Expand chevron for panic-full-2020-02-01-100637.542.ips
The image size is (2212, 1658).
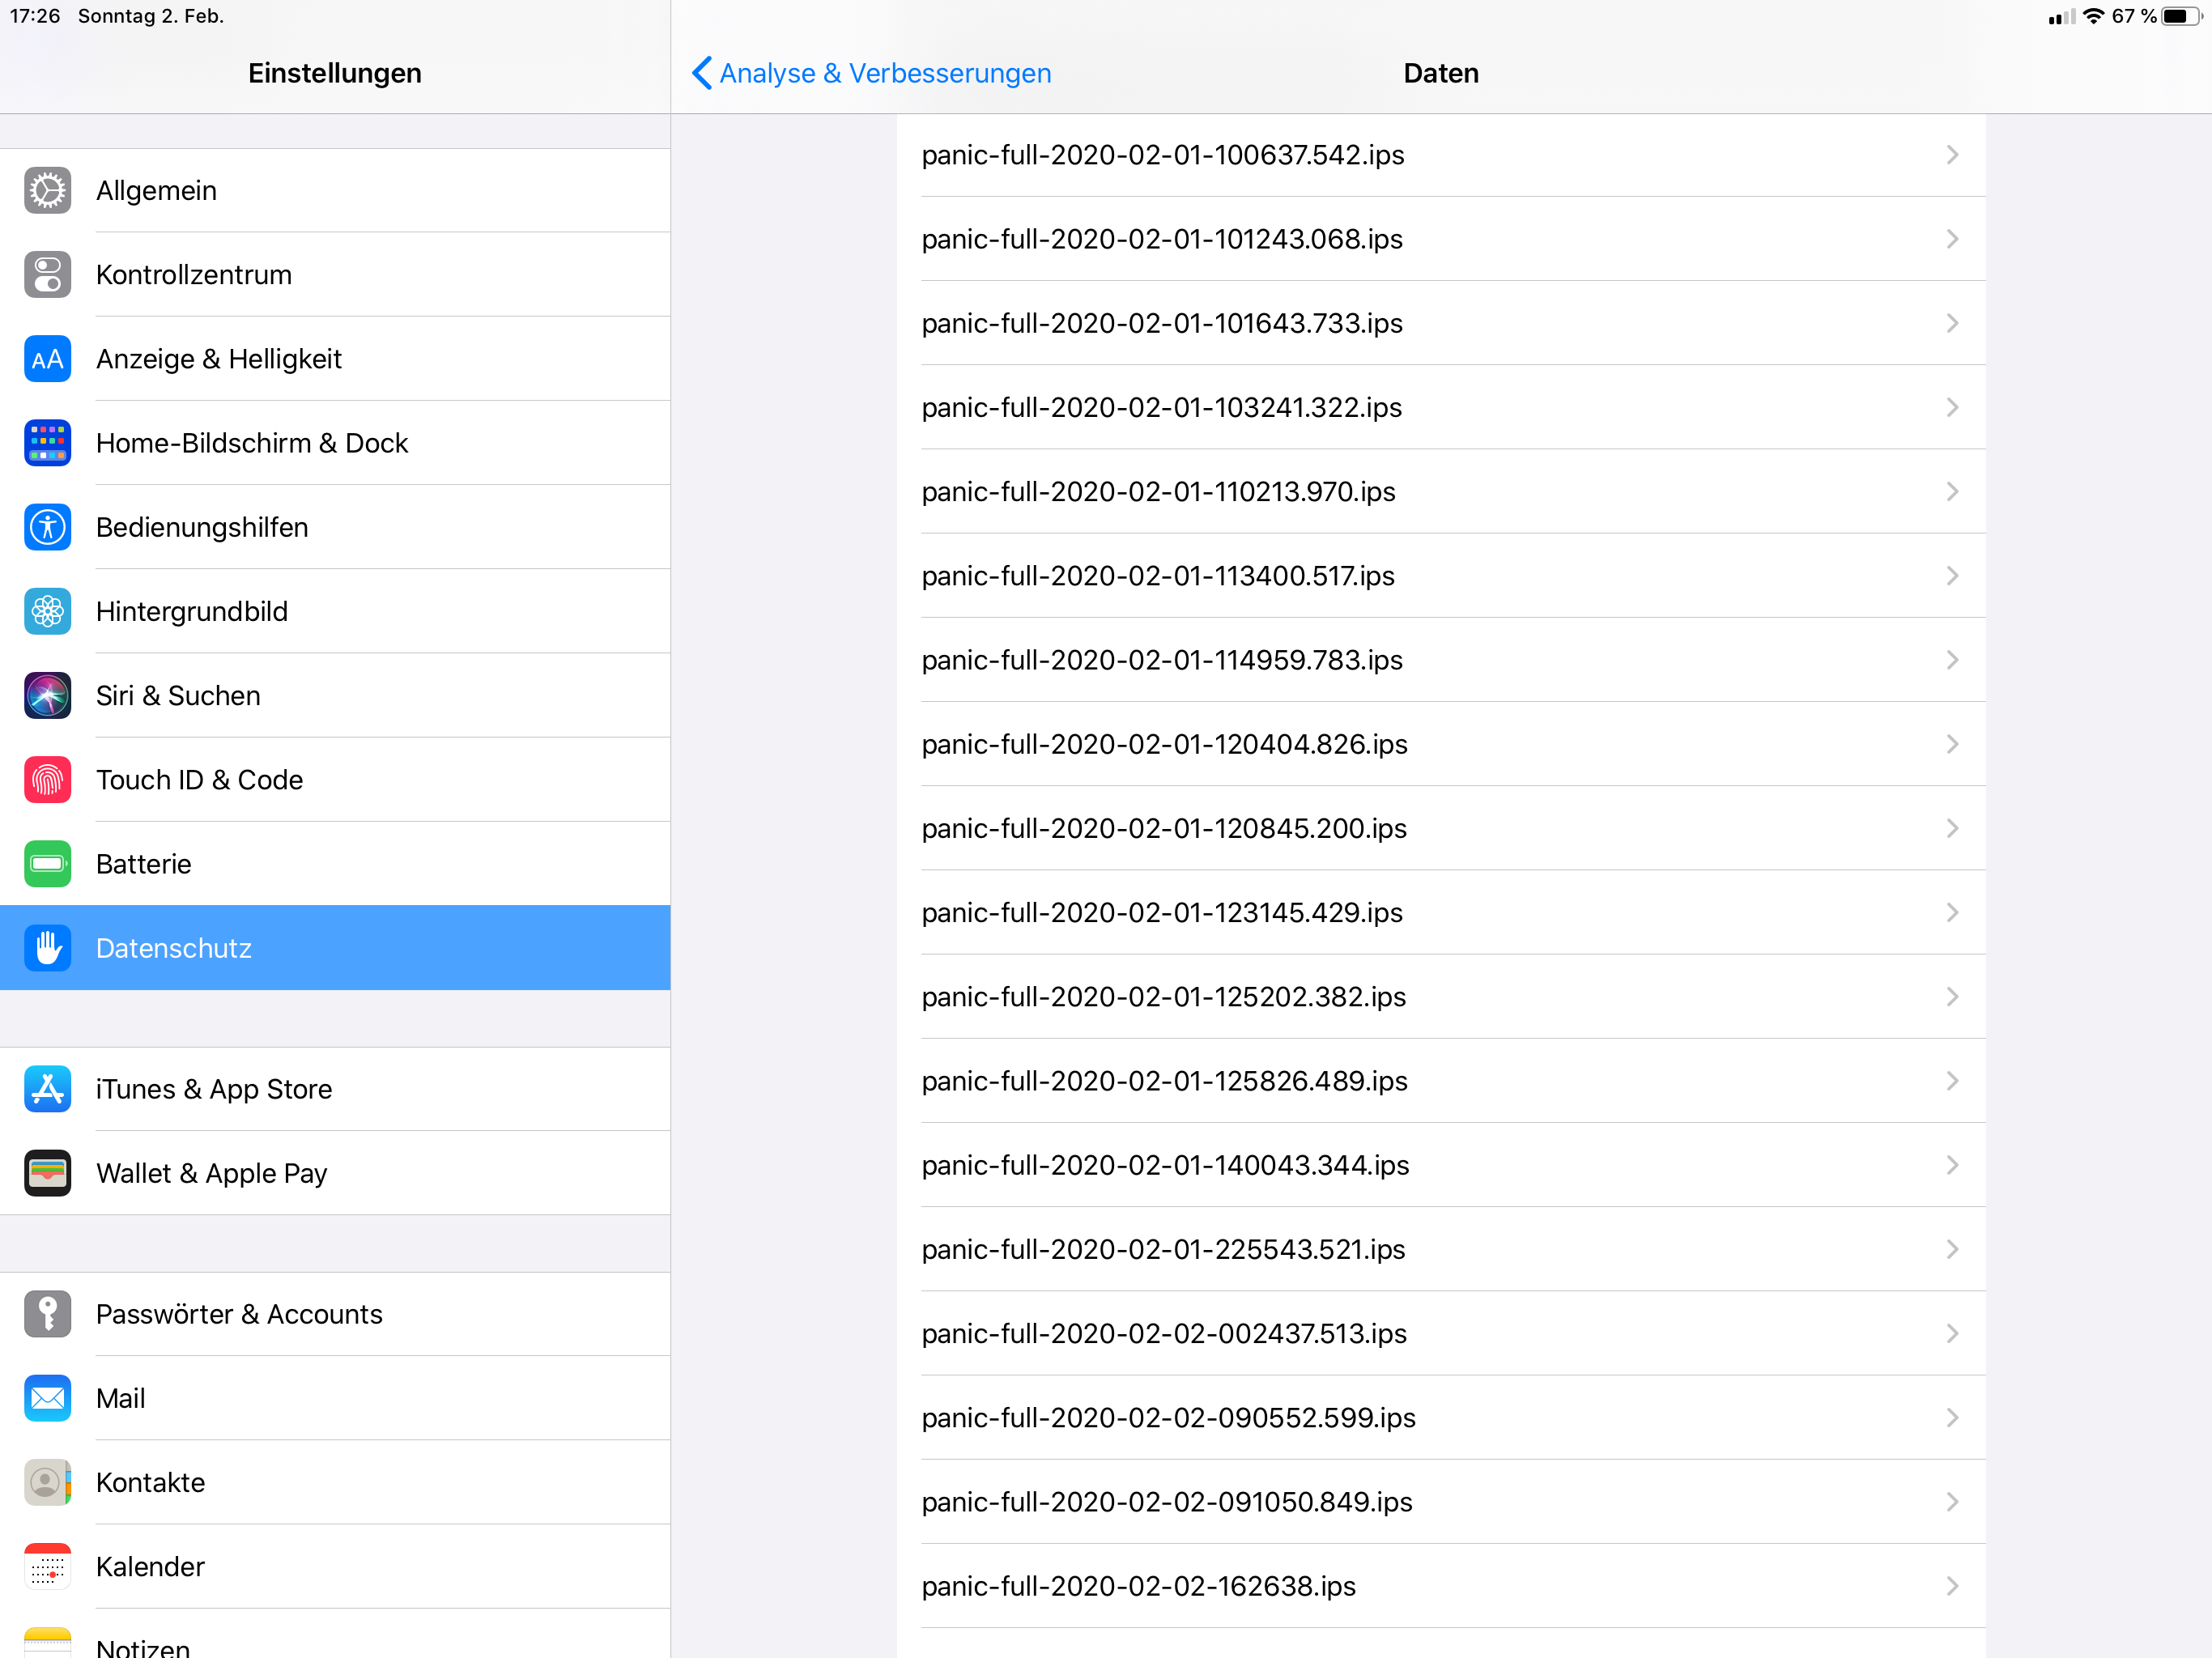point(1951,155)
